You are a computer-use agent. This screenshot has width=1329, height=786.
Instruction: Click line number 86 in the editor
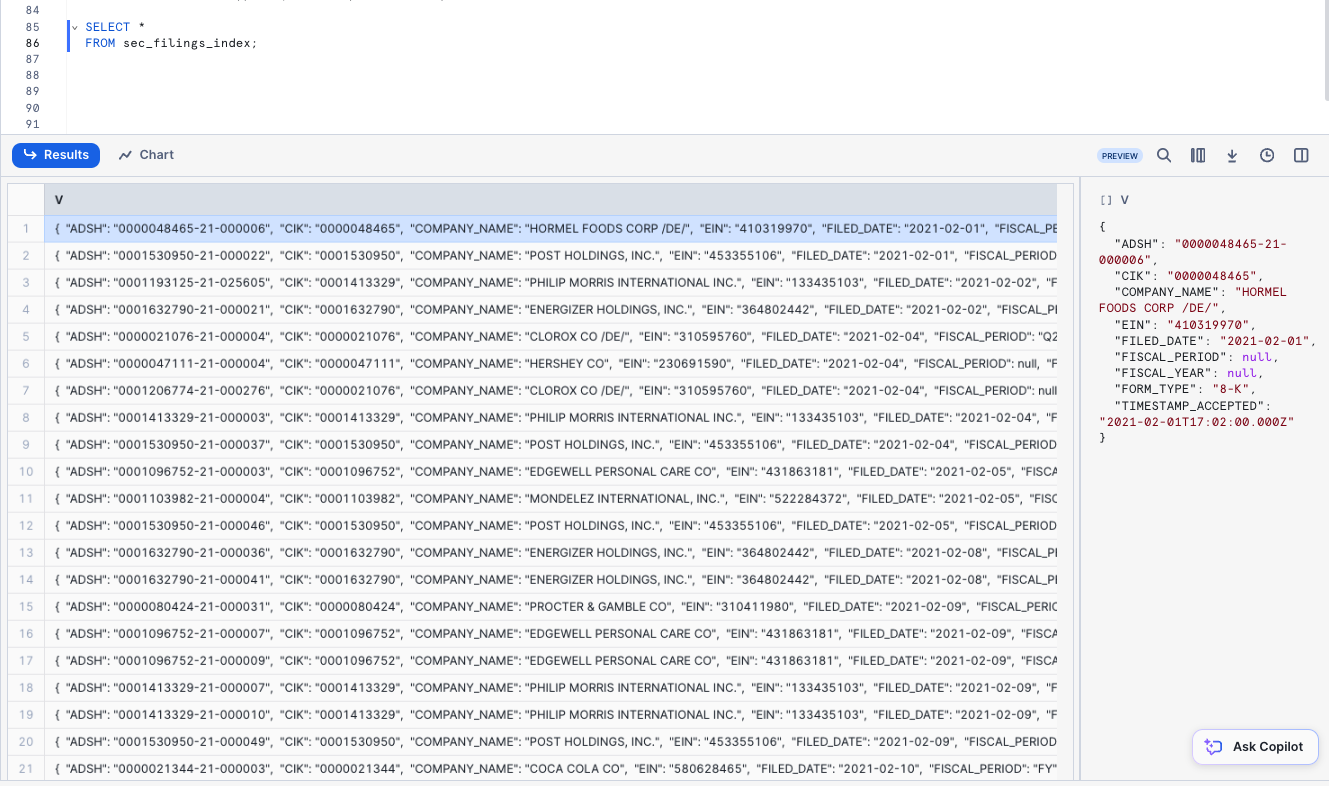coord(33,43)
